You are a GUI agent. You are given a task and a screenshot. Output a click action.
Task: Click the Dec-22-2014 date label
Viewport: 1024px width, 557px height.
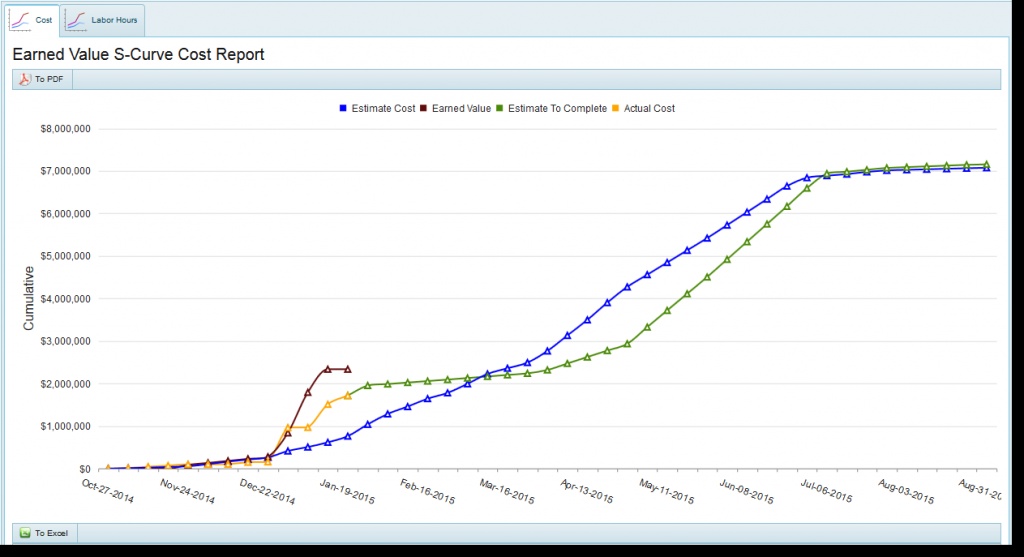267,491
